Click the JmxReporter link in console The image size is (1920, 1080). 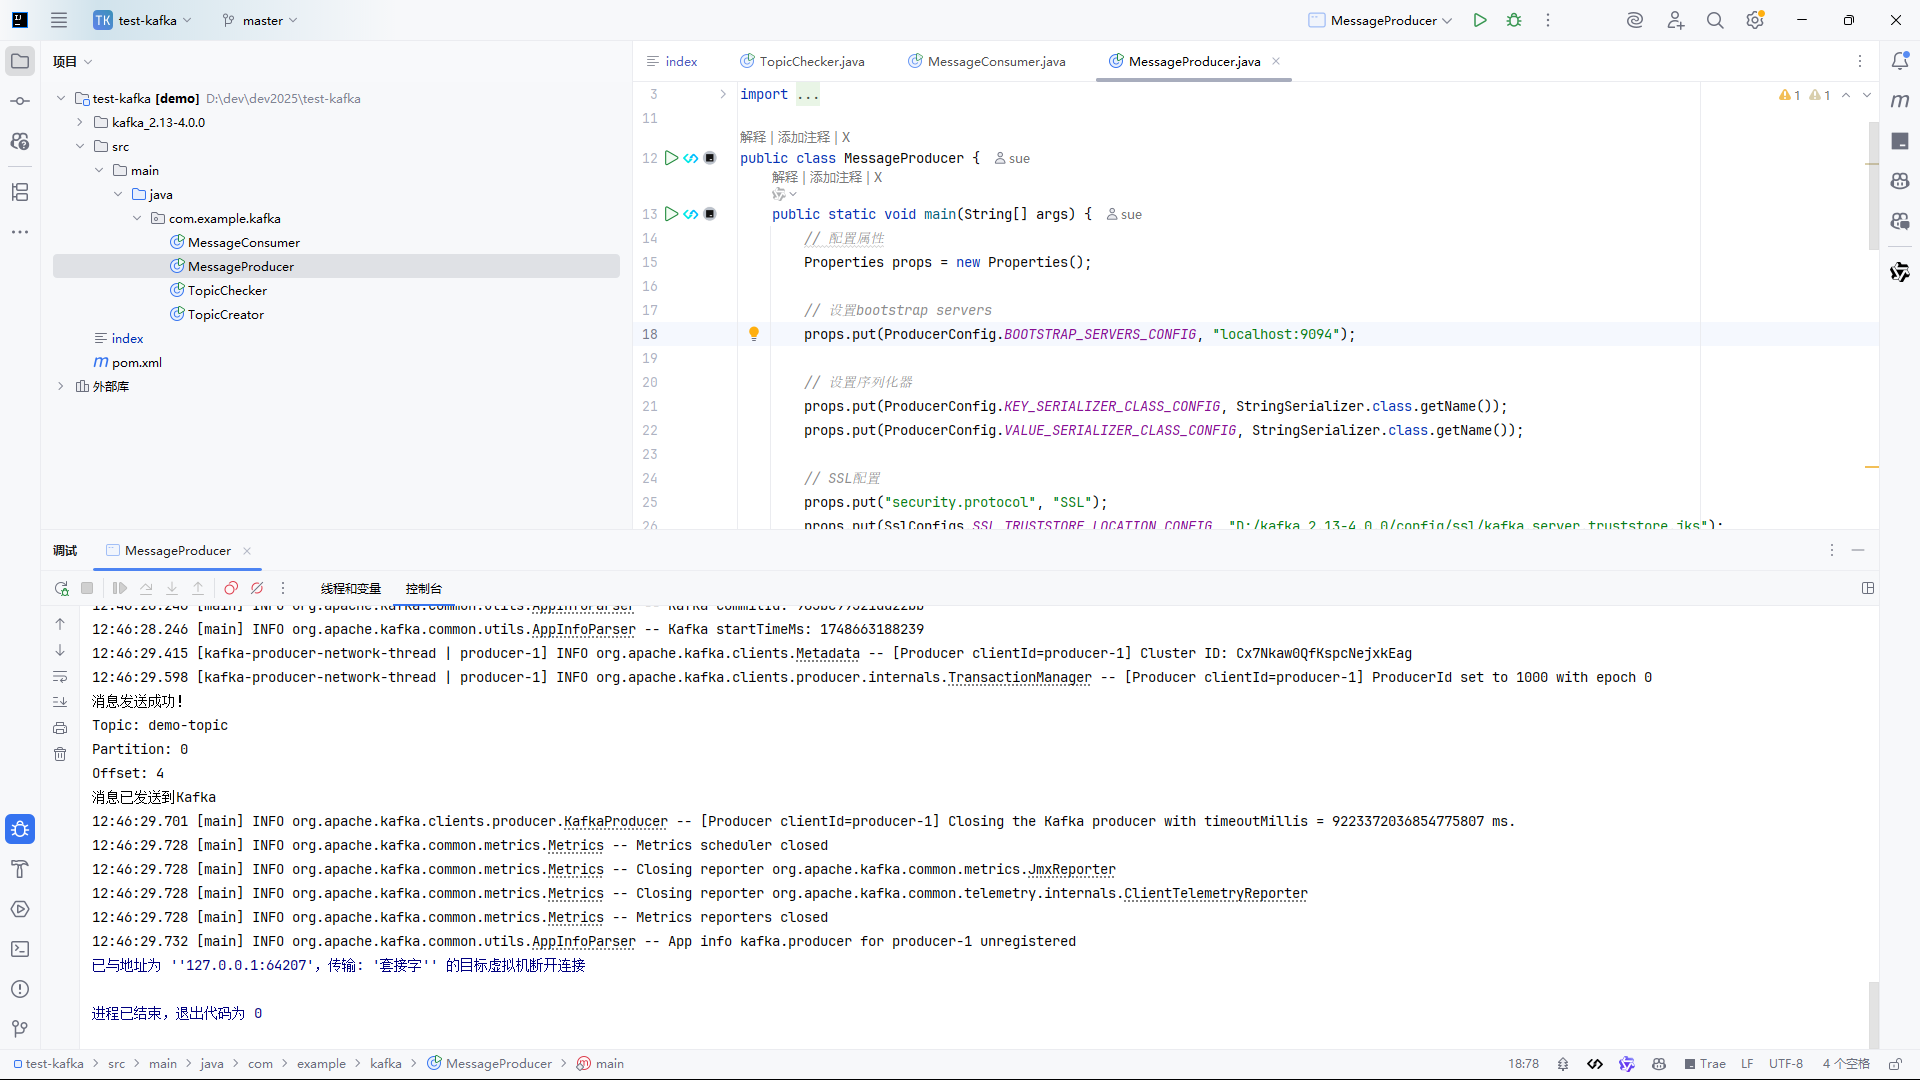1072,869
